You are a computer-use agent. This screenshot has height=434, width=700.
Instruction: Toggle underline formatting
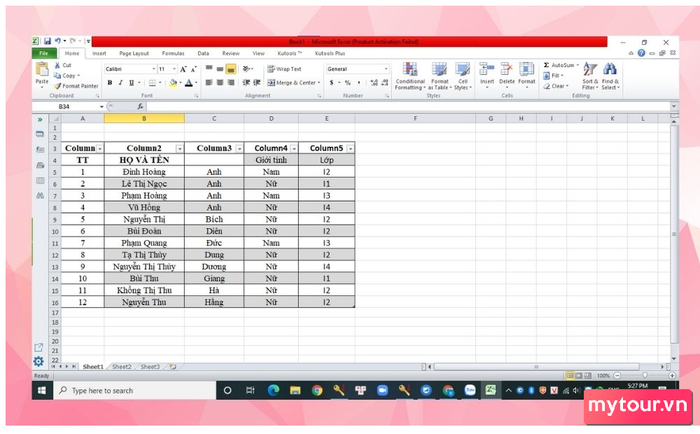tap(131, 83)
